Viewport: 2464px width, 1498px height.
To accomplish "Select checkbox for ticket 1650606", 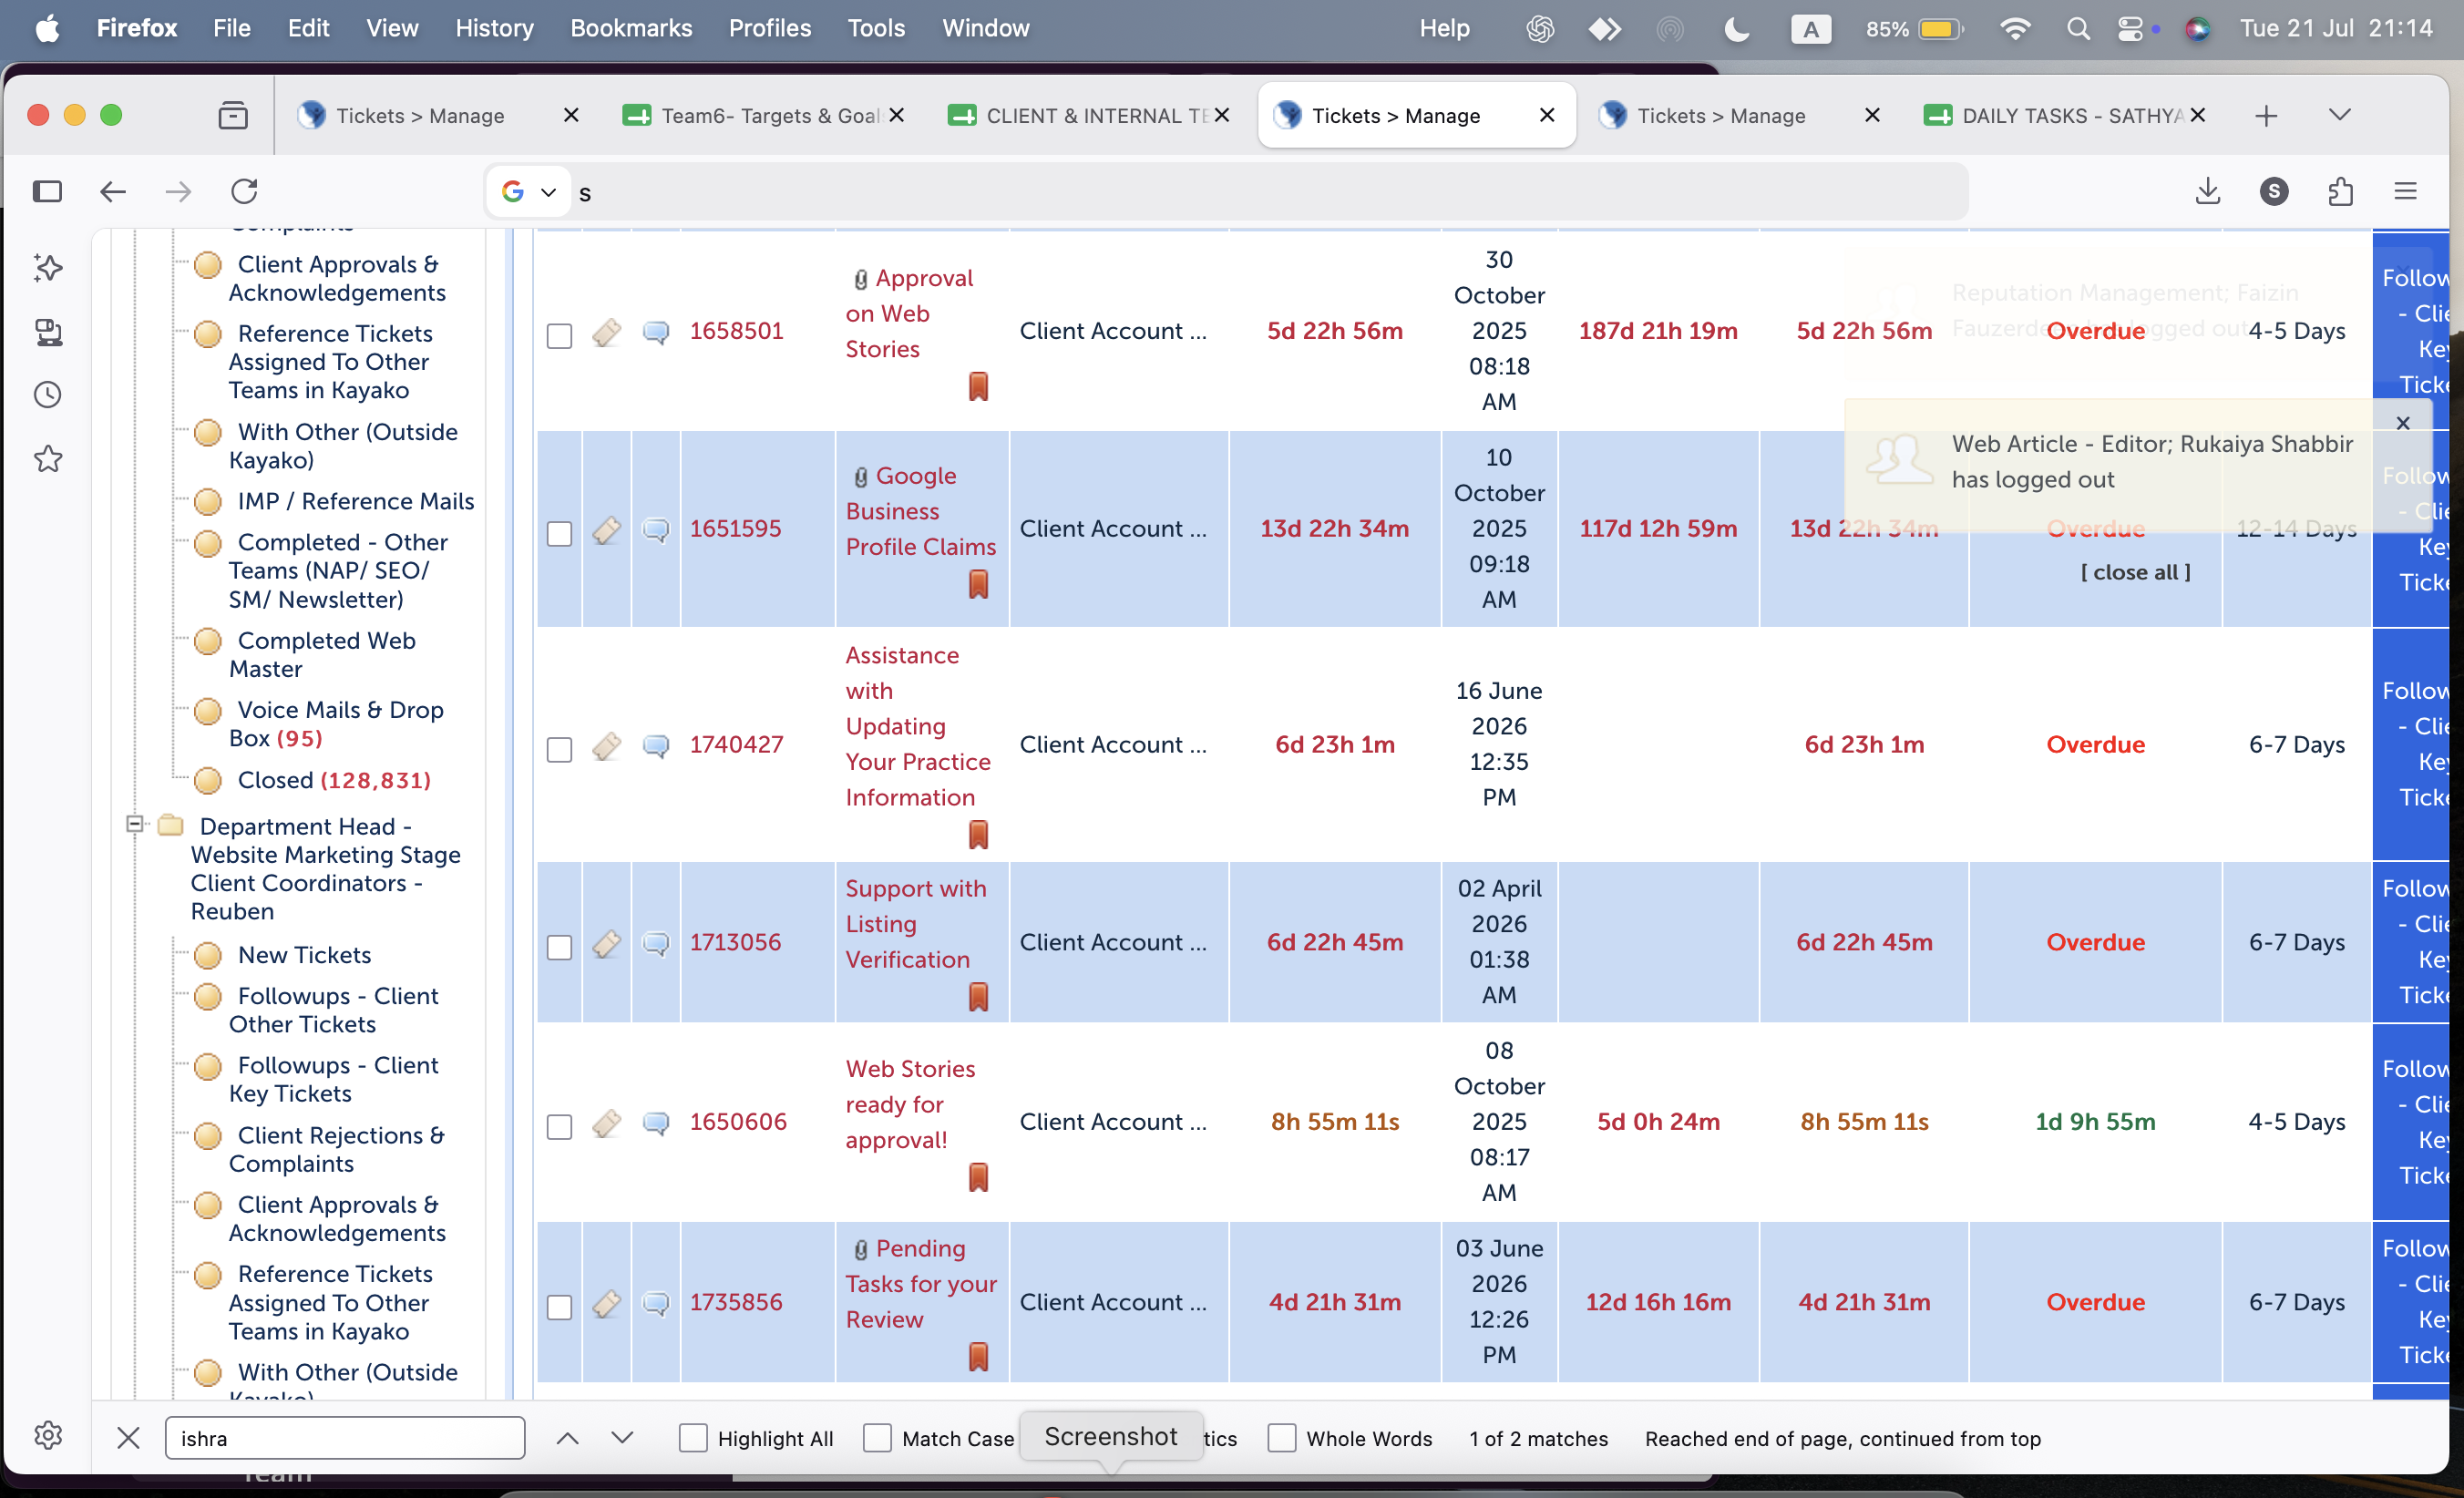I will 559,1127.
